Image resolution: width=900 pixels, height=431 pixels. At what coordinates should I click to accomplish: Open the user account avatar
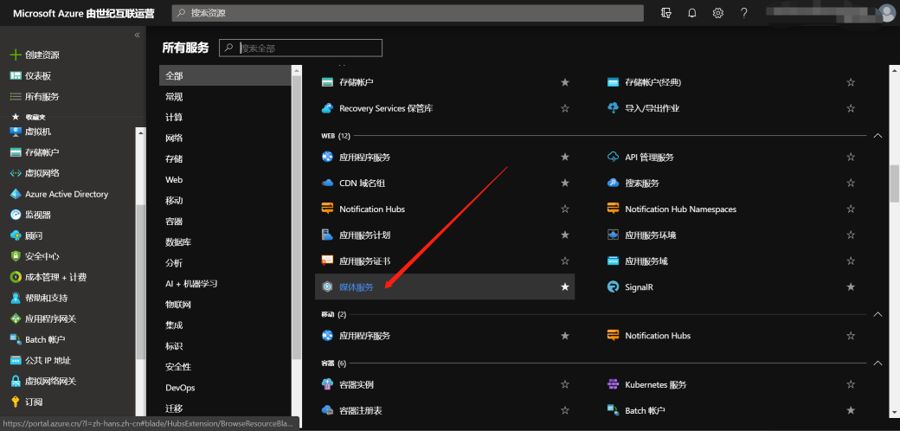[x=887, y=13]
